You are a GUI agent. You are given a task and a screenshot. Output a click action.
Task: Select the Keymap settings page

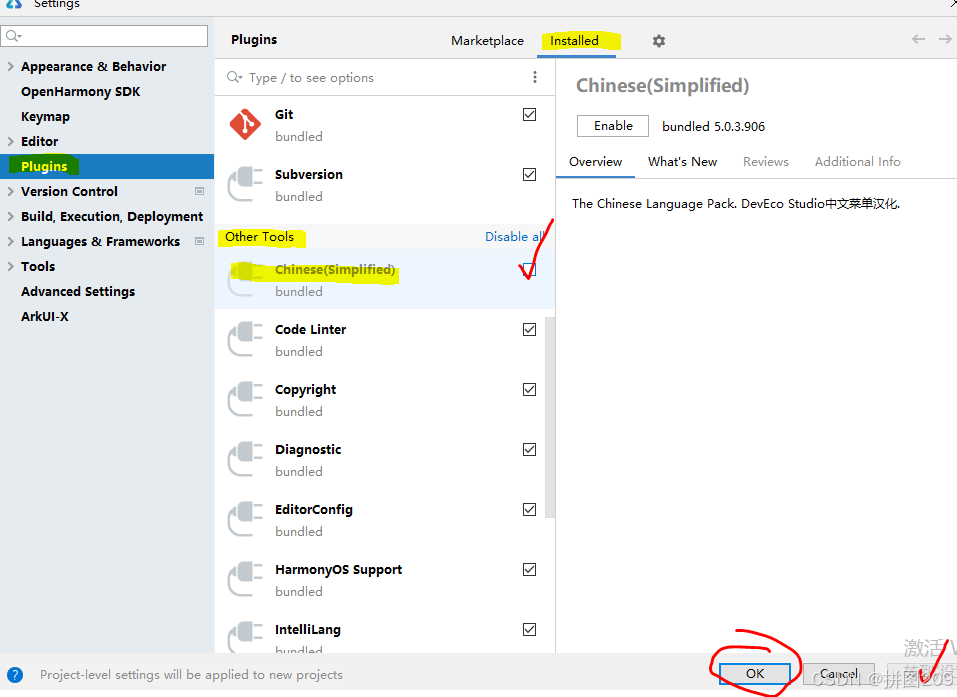click(45, 117)
